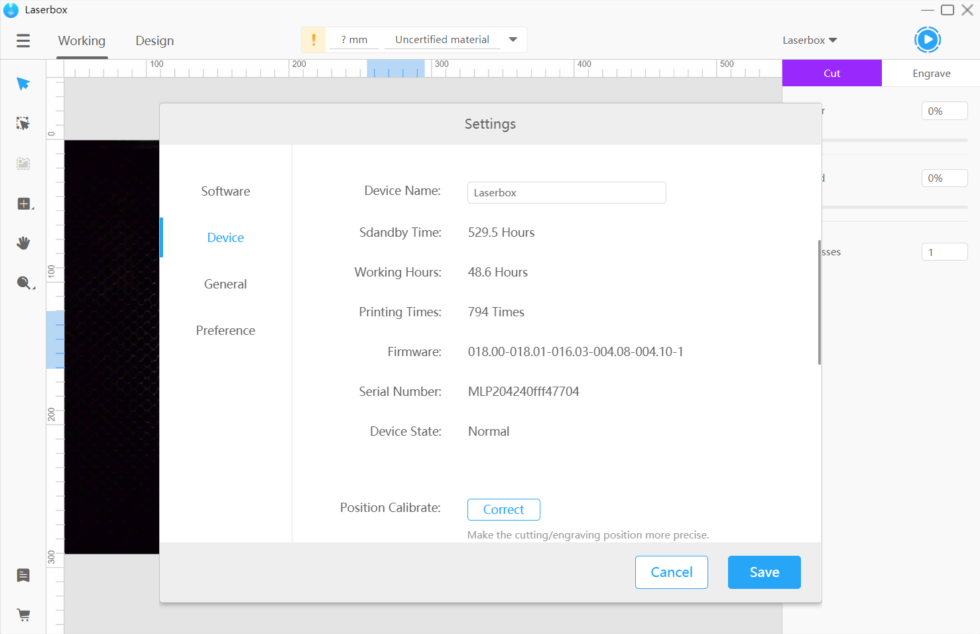Click the 48.6 Hours working value

pos(498,272)
